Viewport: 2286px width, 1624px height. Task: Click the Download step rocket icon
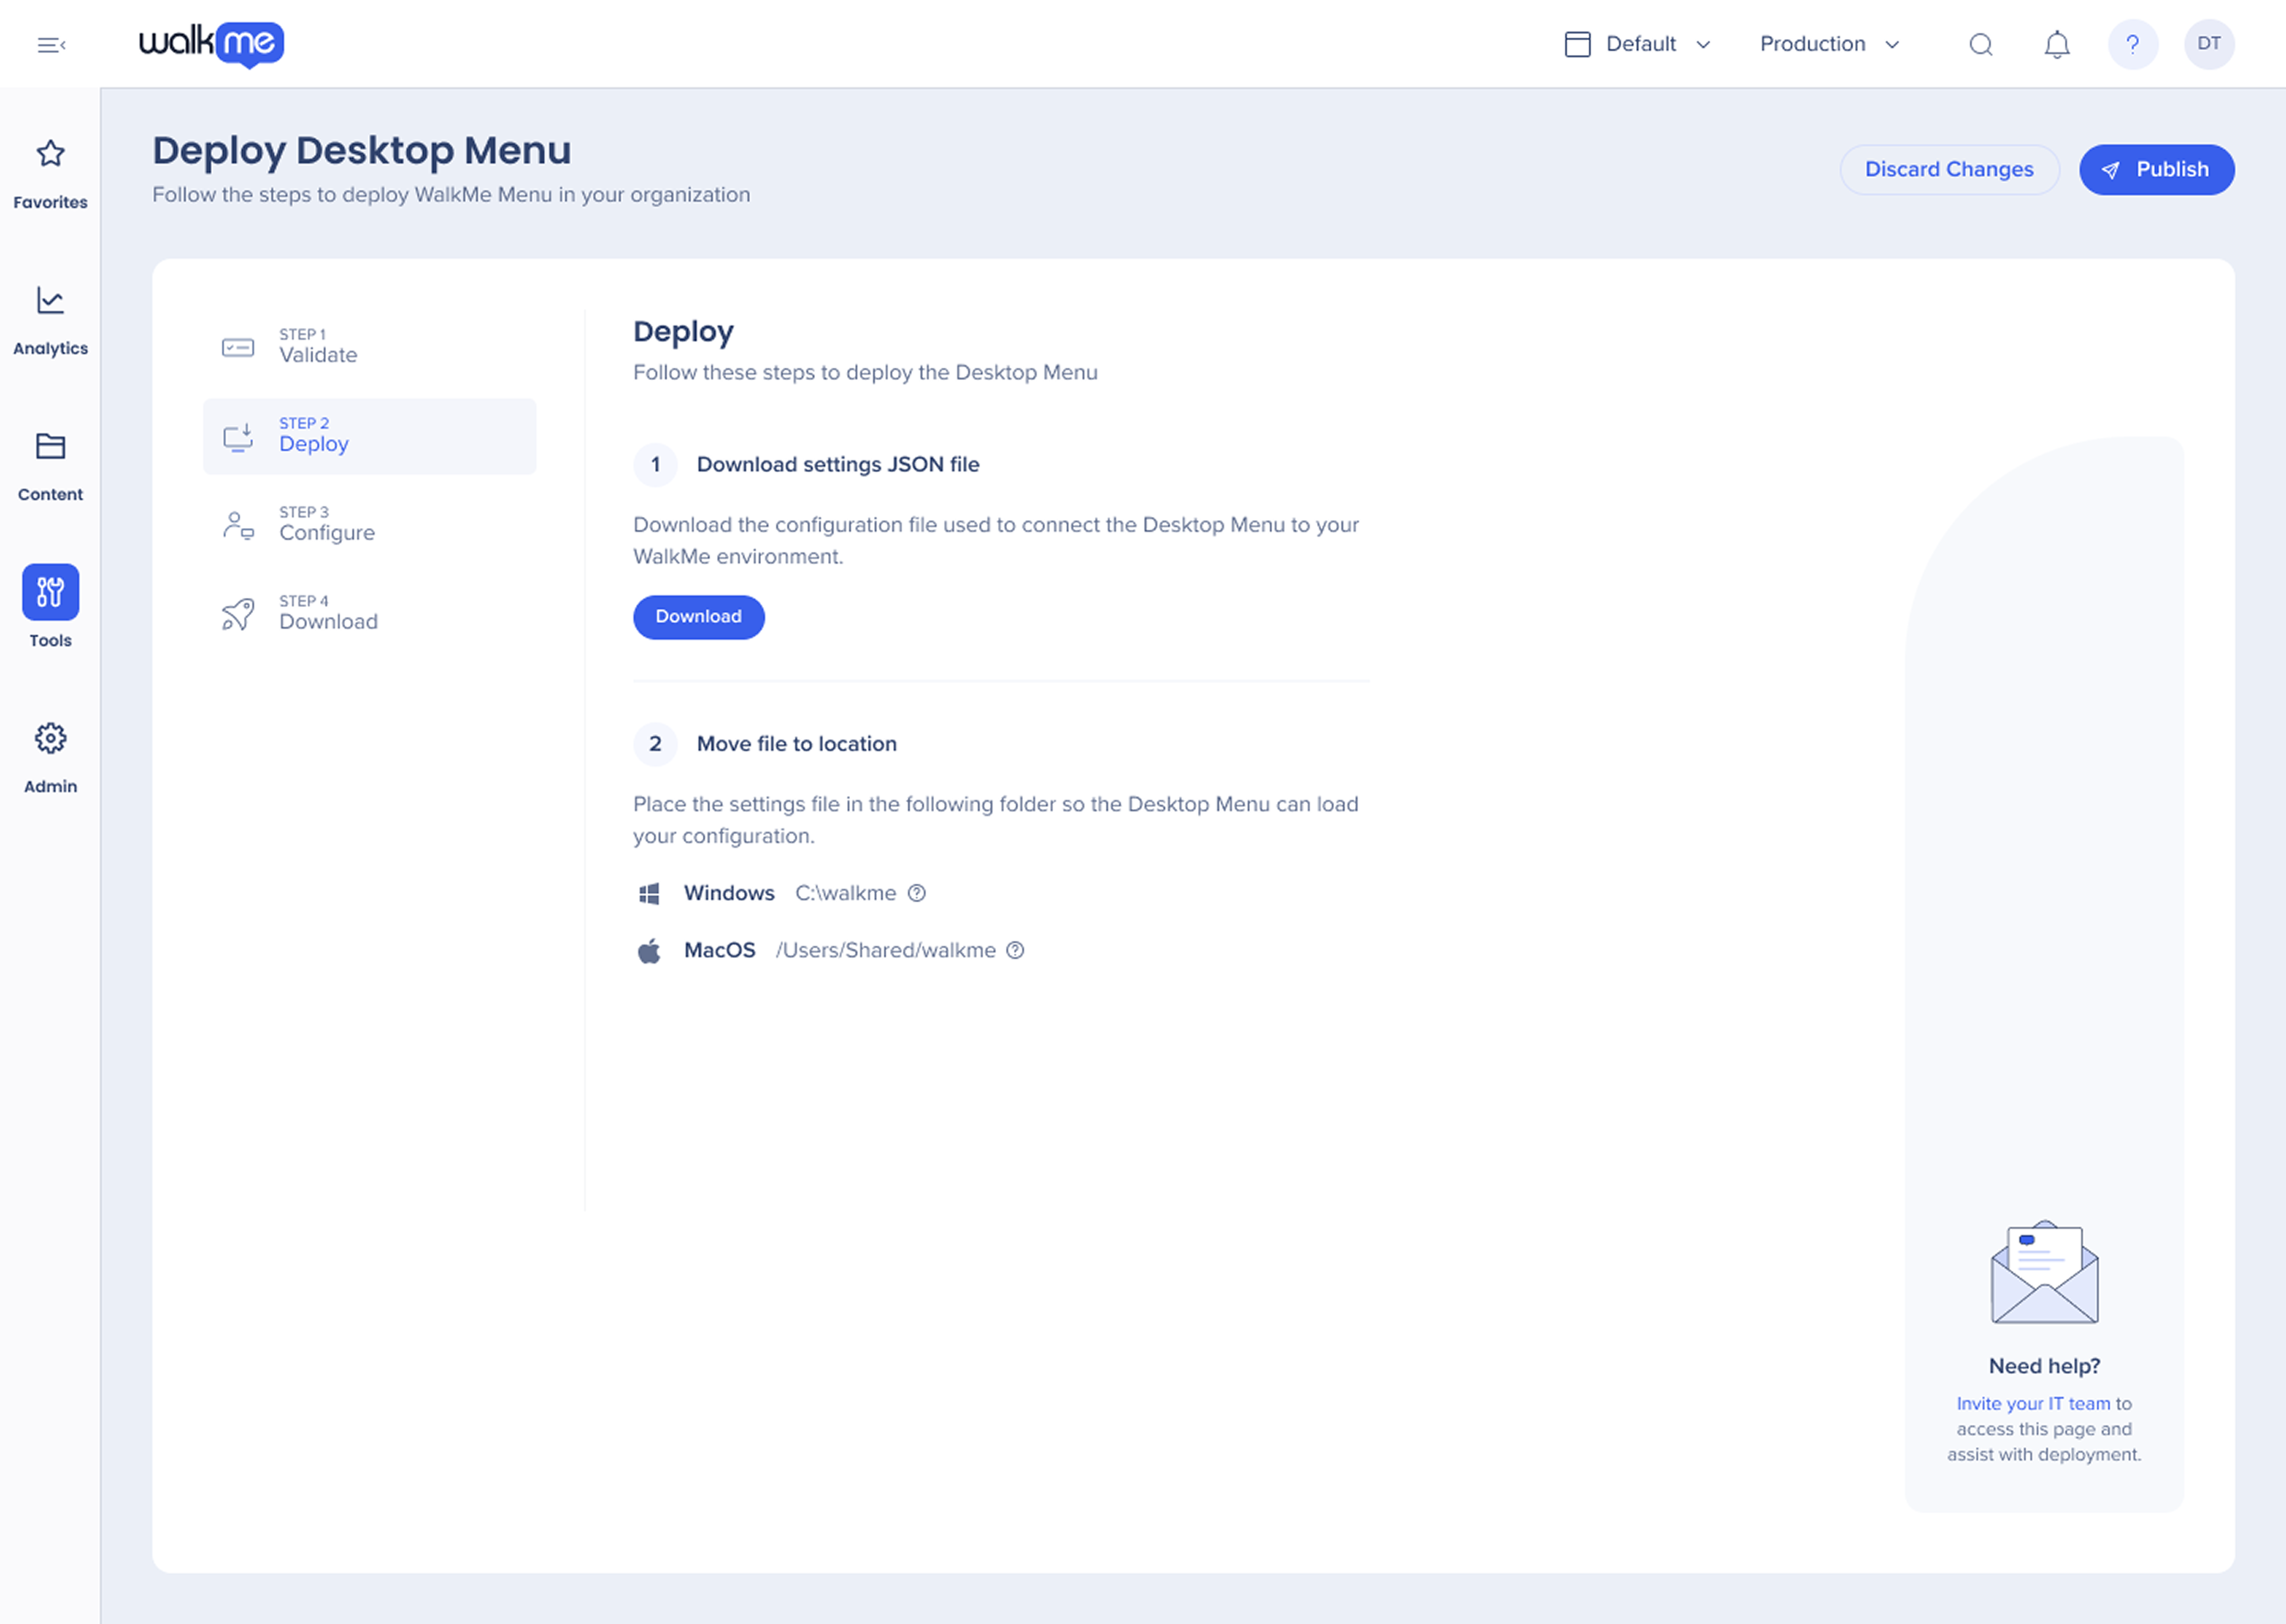tap(238, 614)
